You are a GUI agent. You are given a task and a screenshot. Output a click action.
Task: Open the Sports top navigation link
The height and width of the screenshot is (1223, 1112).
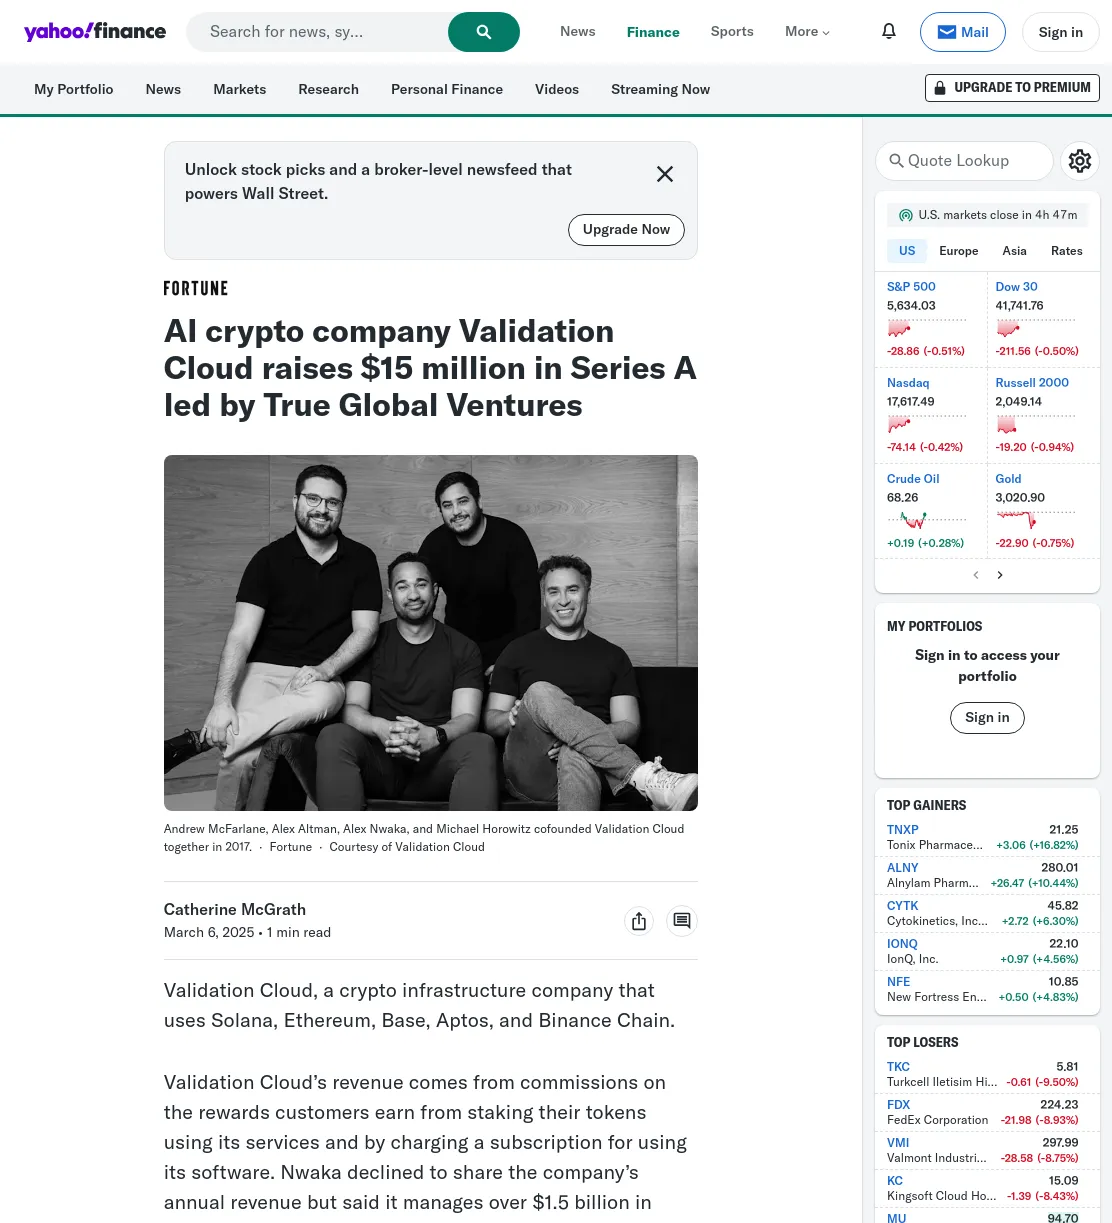click(732, 32)
